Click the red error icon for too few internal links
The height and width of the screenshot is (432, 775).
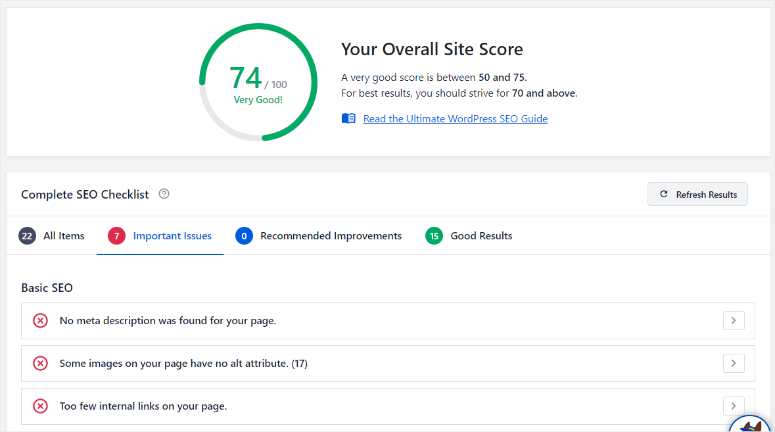[x=41, y=406]
